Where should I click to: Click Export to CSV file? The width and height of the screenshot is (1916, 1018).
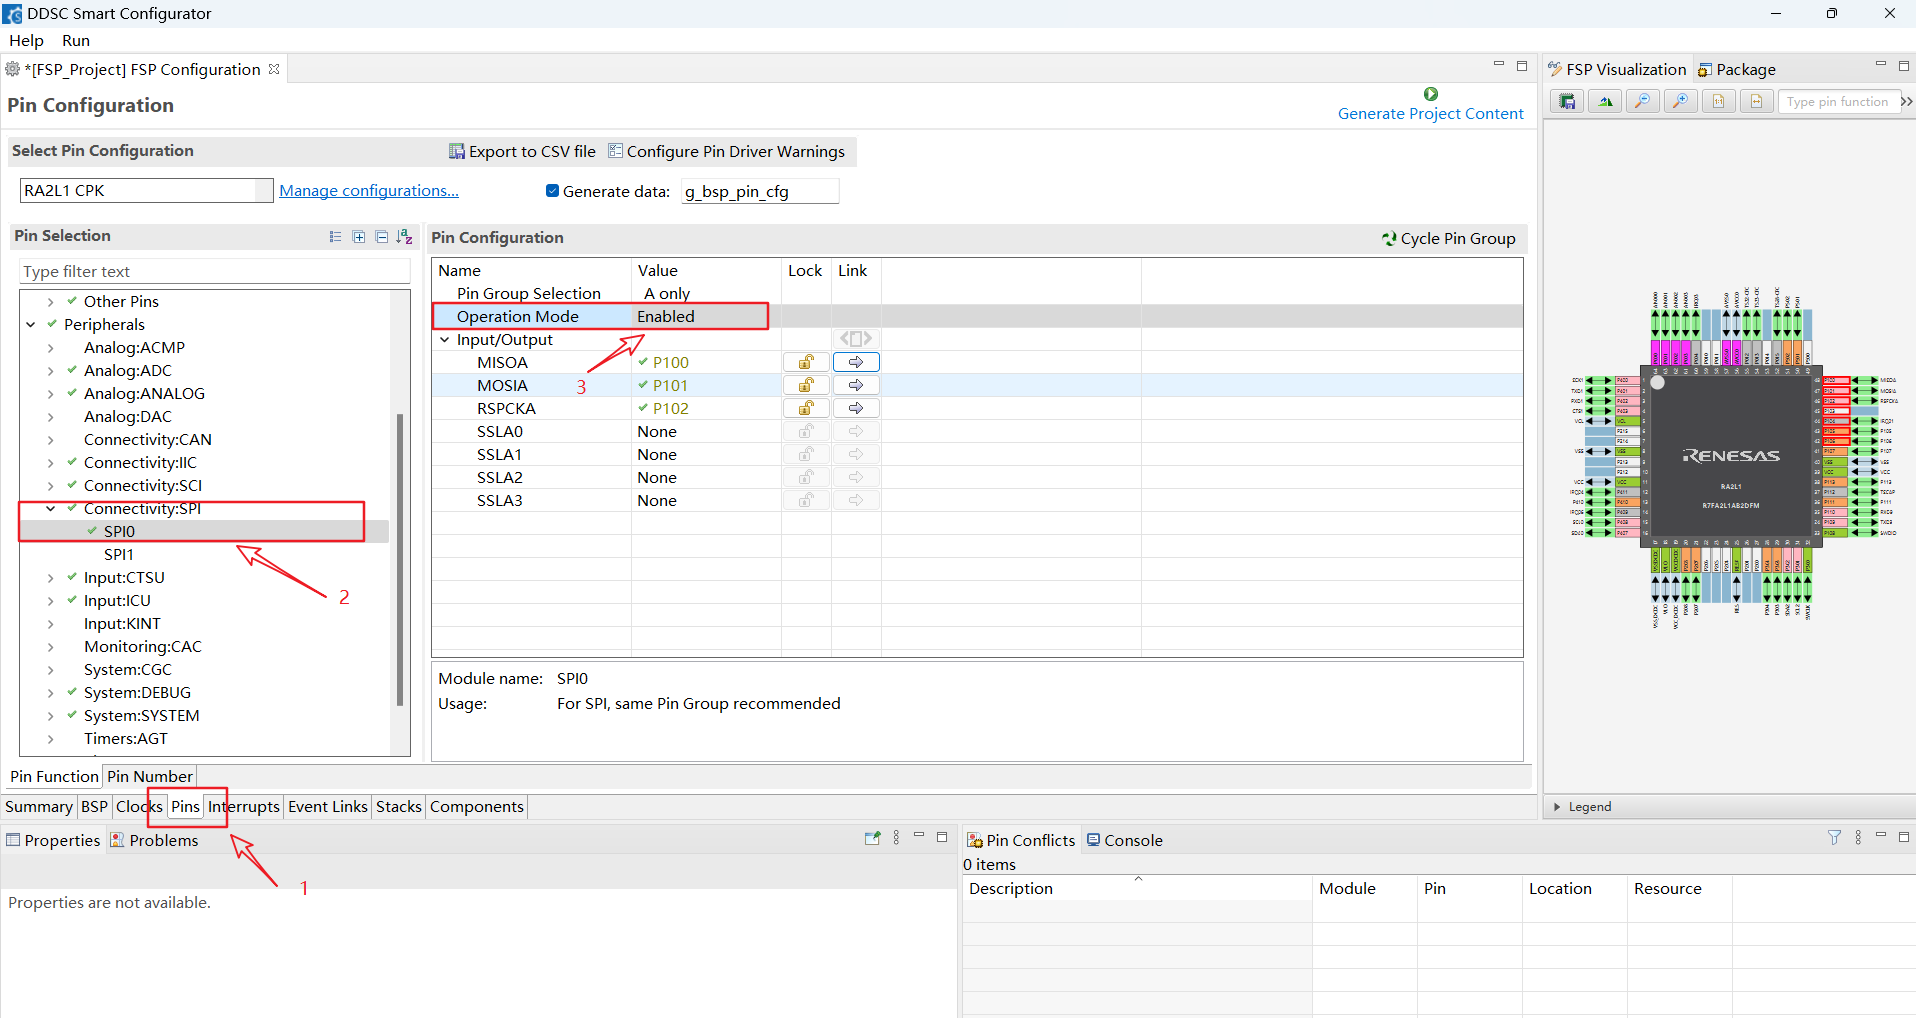pyautogui.click(x=522, y=151)
